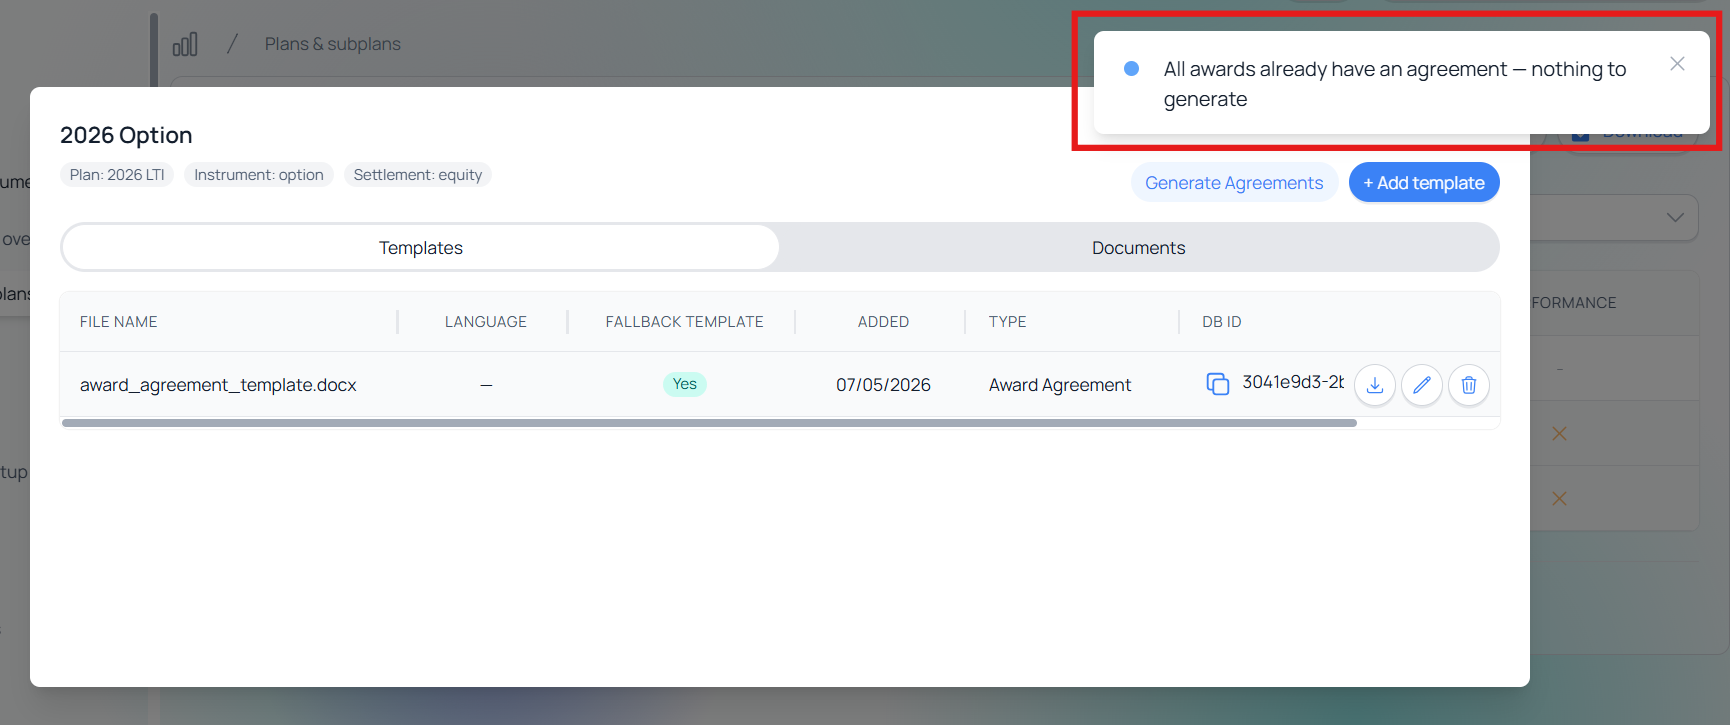The image size is (1730, 725).
Task: Click the 2026 Option dialog title
Action: coord(126,135)
